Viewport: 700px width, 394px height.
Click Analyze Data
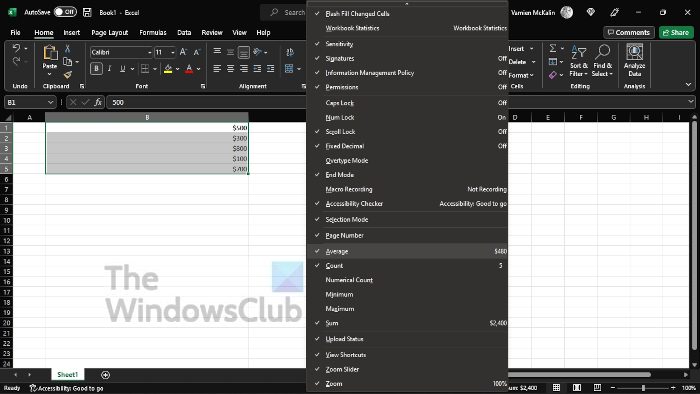634,61
